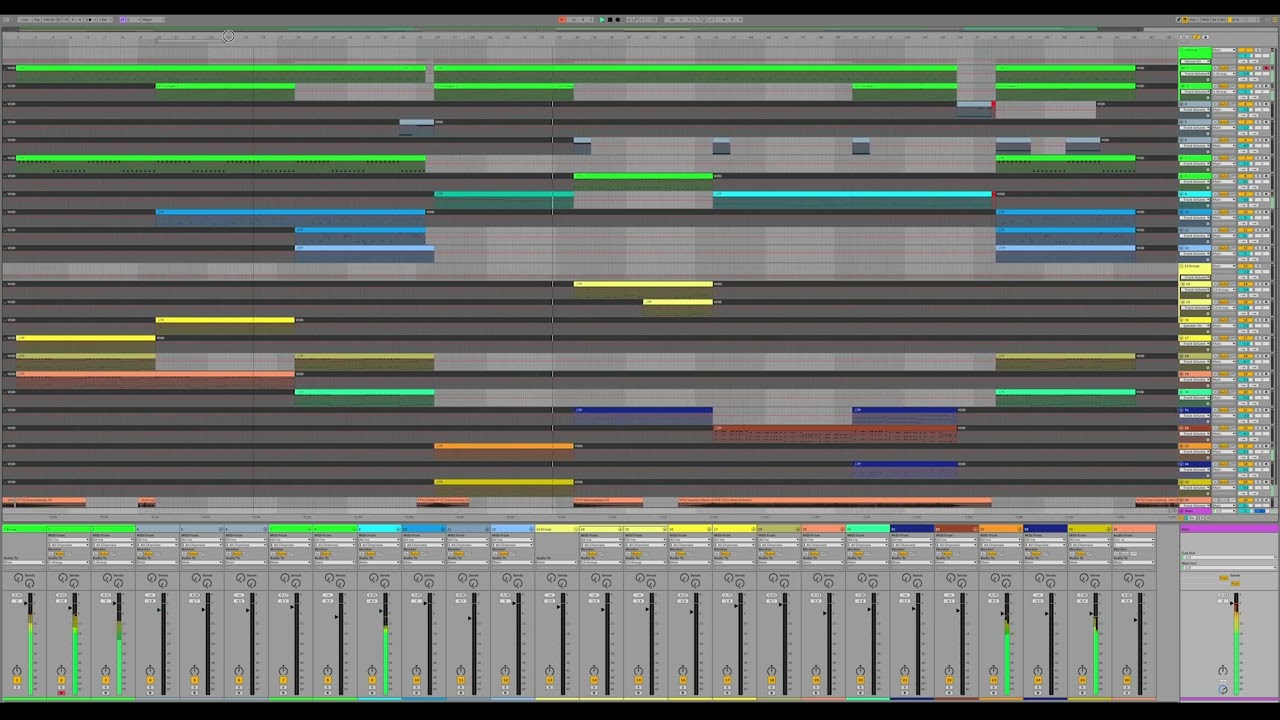
Task: Click the yellow icon at the control bar's right end
Action: pos(1275,20)
